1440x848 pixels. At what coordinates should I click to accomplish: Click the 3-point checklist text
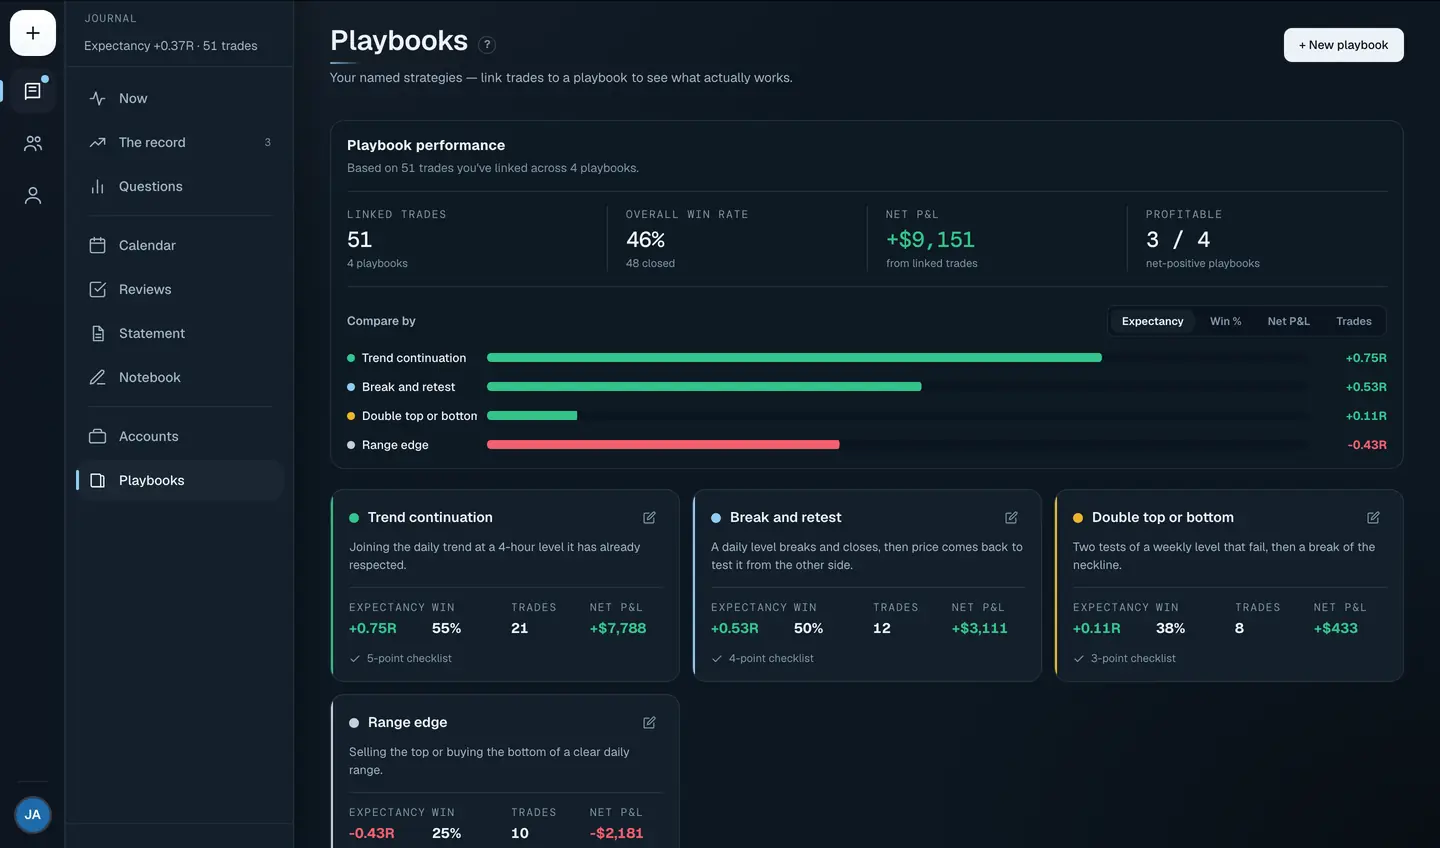(x=1133, y=658)
